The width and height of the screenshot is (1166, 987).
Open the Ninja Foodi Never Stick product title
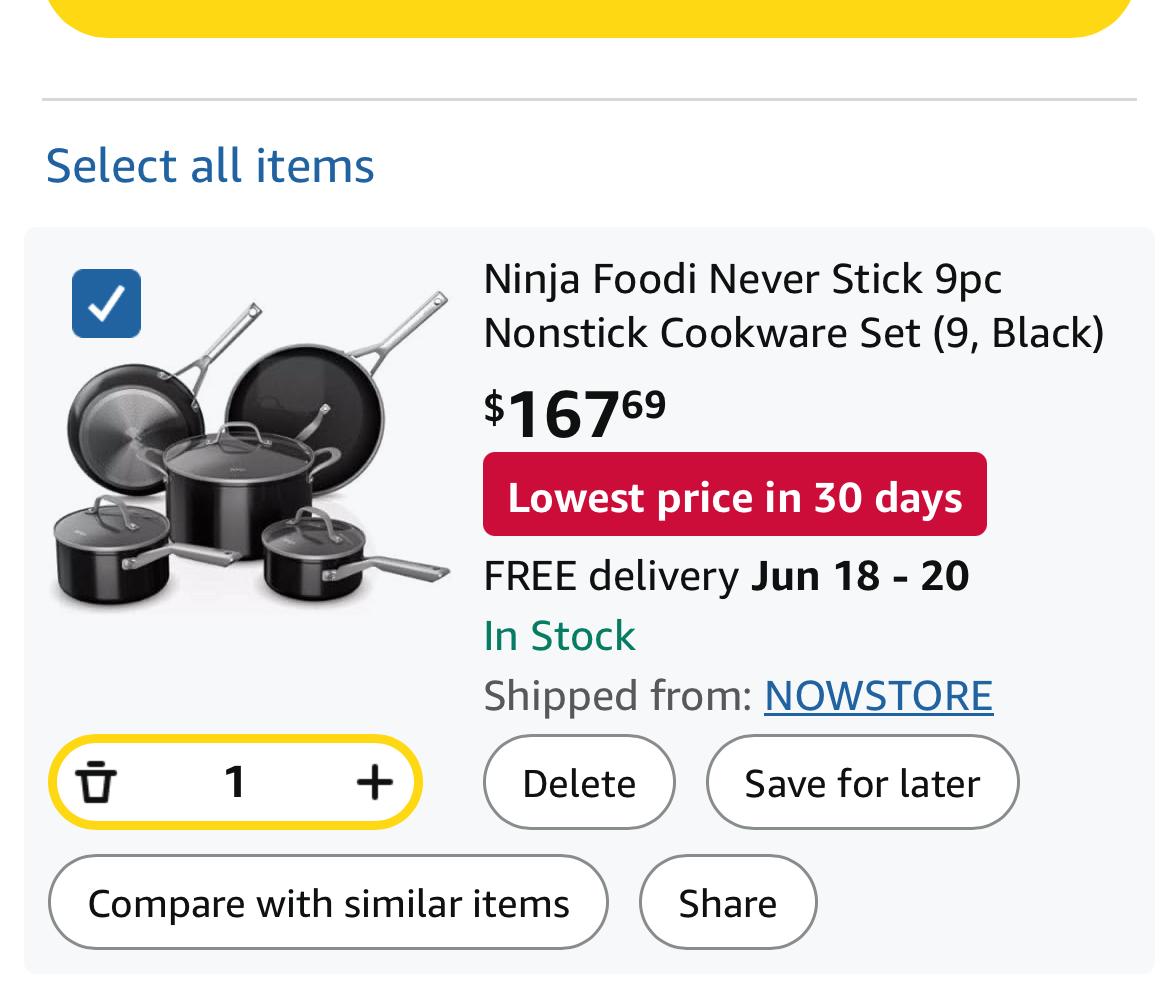793,306
